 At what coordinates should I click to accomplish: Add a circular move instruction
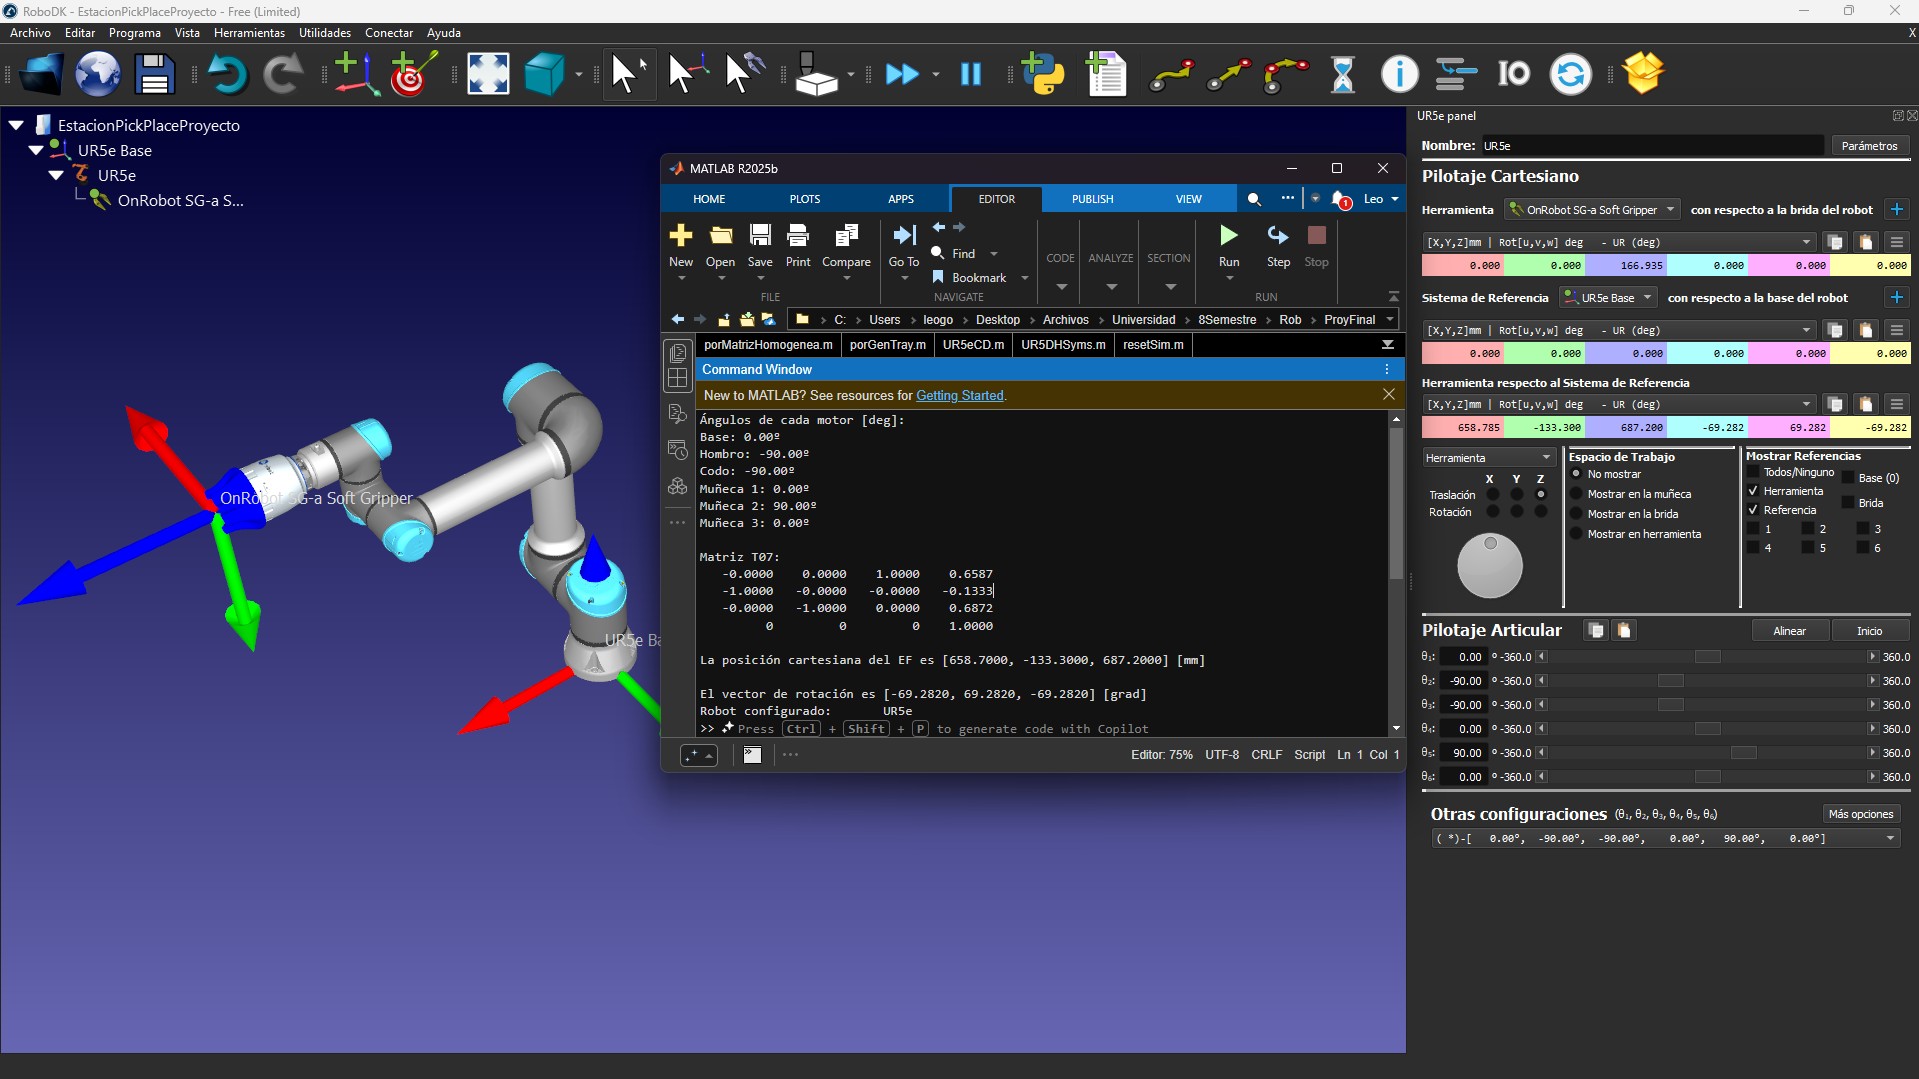point(1285,74)
